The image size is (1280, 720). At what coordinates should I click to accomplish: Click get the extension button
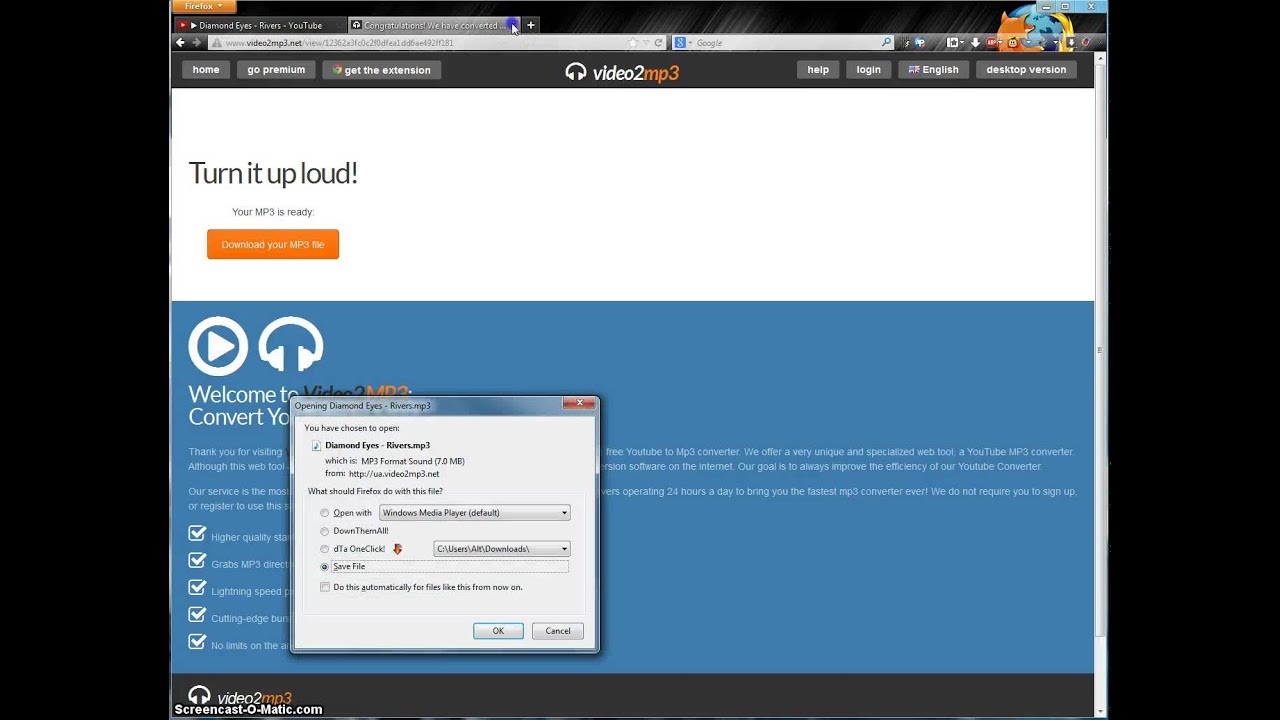pyautogui.click(x=382, y=70)
